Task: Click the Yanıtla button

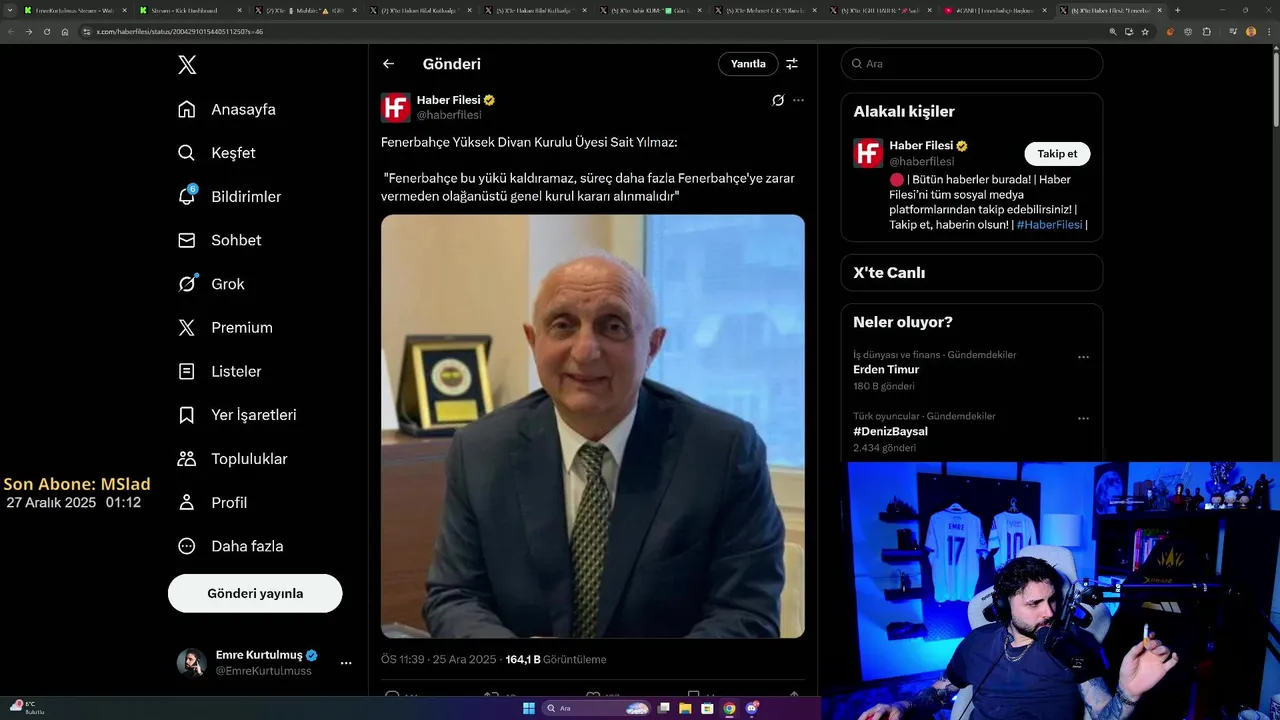Action: tap(748, 64)
